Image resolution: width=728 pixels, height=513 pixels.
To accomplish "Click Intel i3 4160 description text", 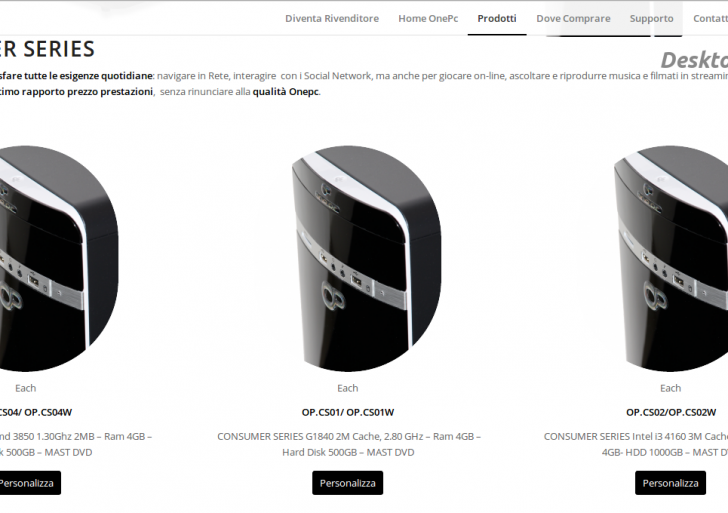I will coord(636,444).
